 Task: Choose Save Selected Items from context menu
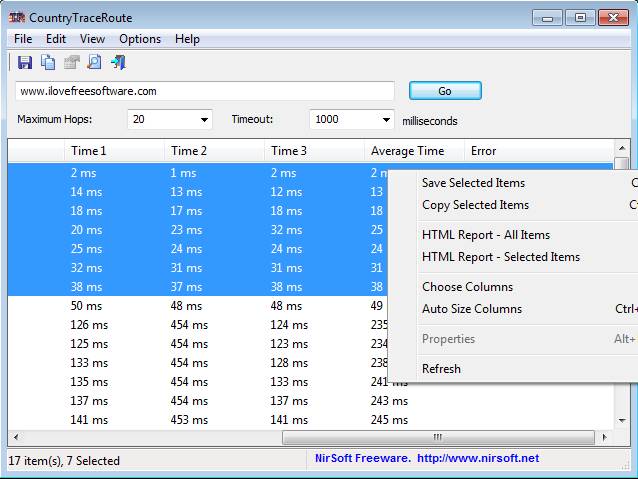(x=473, y=183)
